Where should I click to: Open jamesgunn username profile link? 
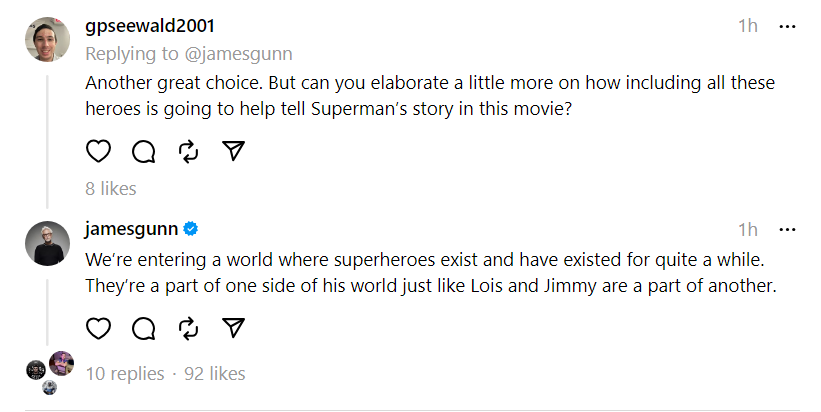[x=131, y=230]
